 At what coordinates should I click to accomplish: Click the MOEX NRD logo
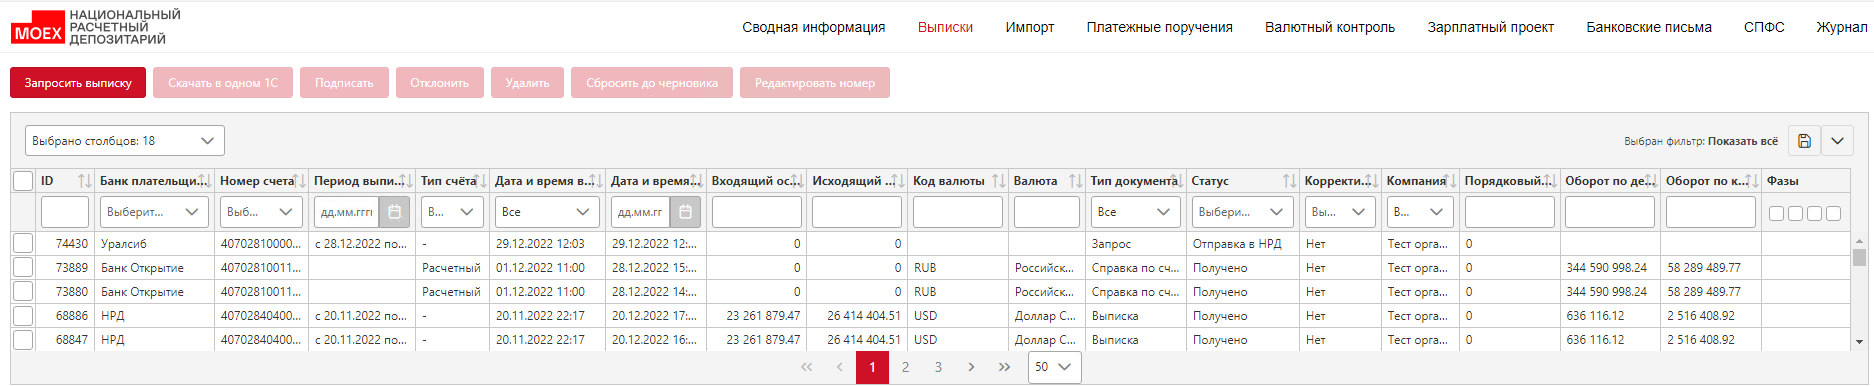(x=96, y=27)
